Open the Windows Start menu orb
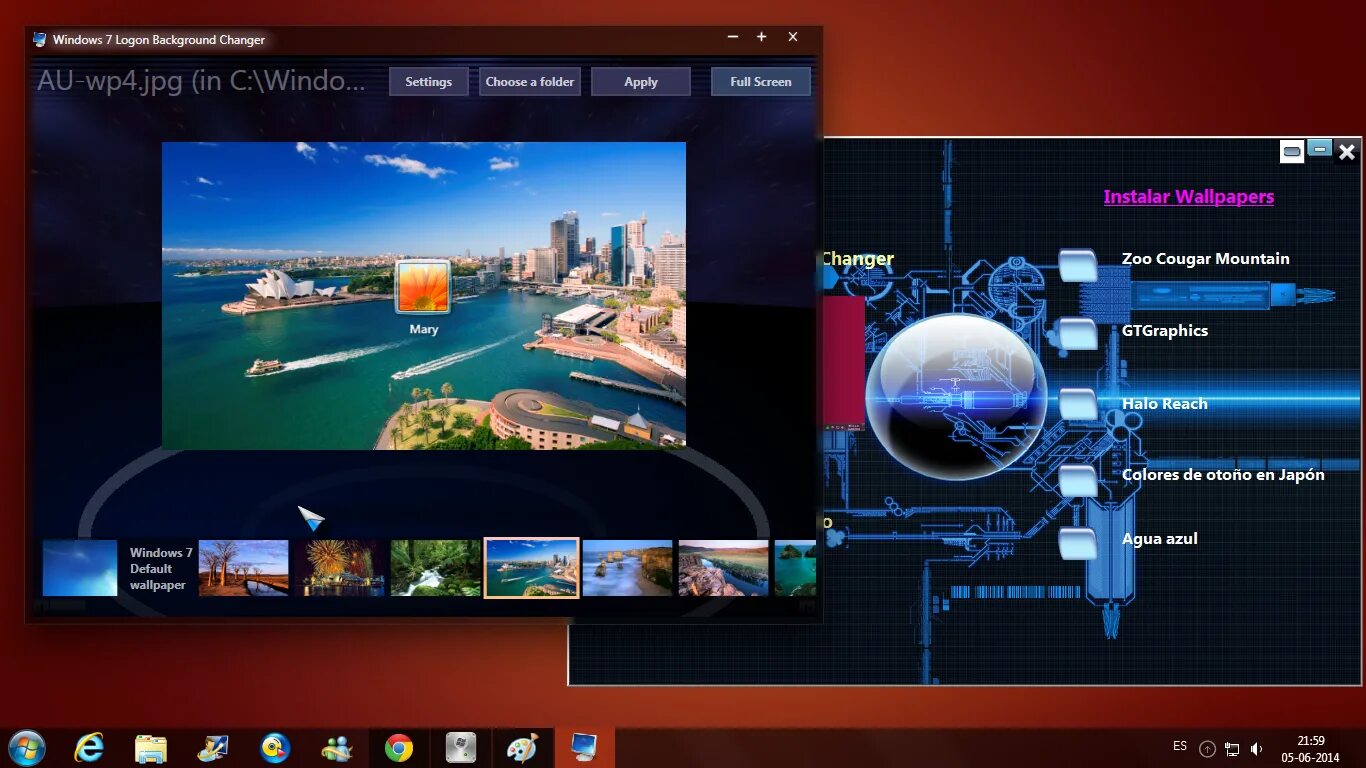The image size is (1366, 768). tap(26, 748)
